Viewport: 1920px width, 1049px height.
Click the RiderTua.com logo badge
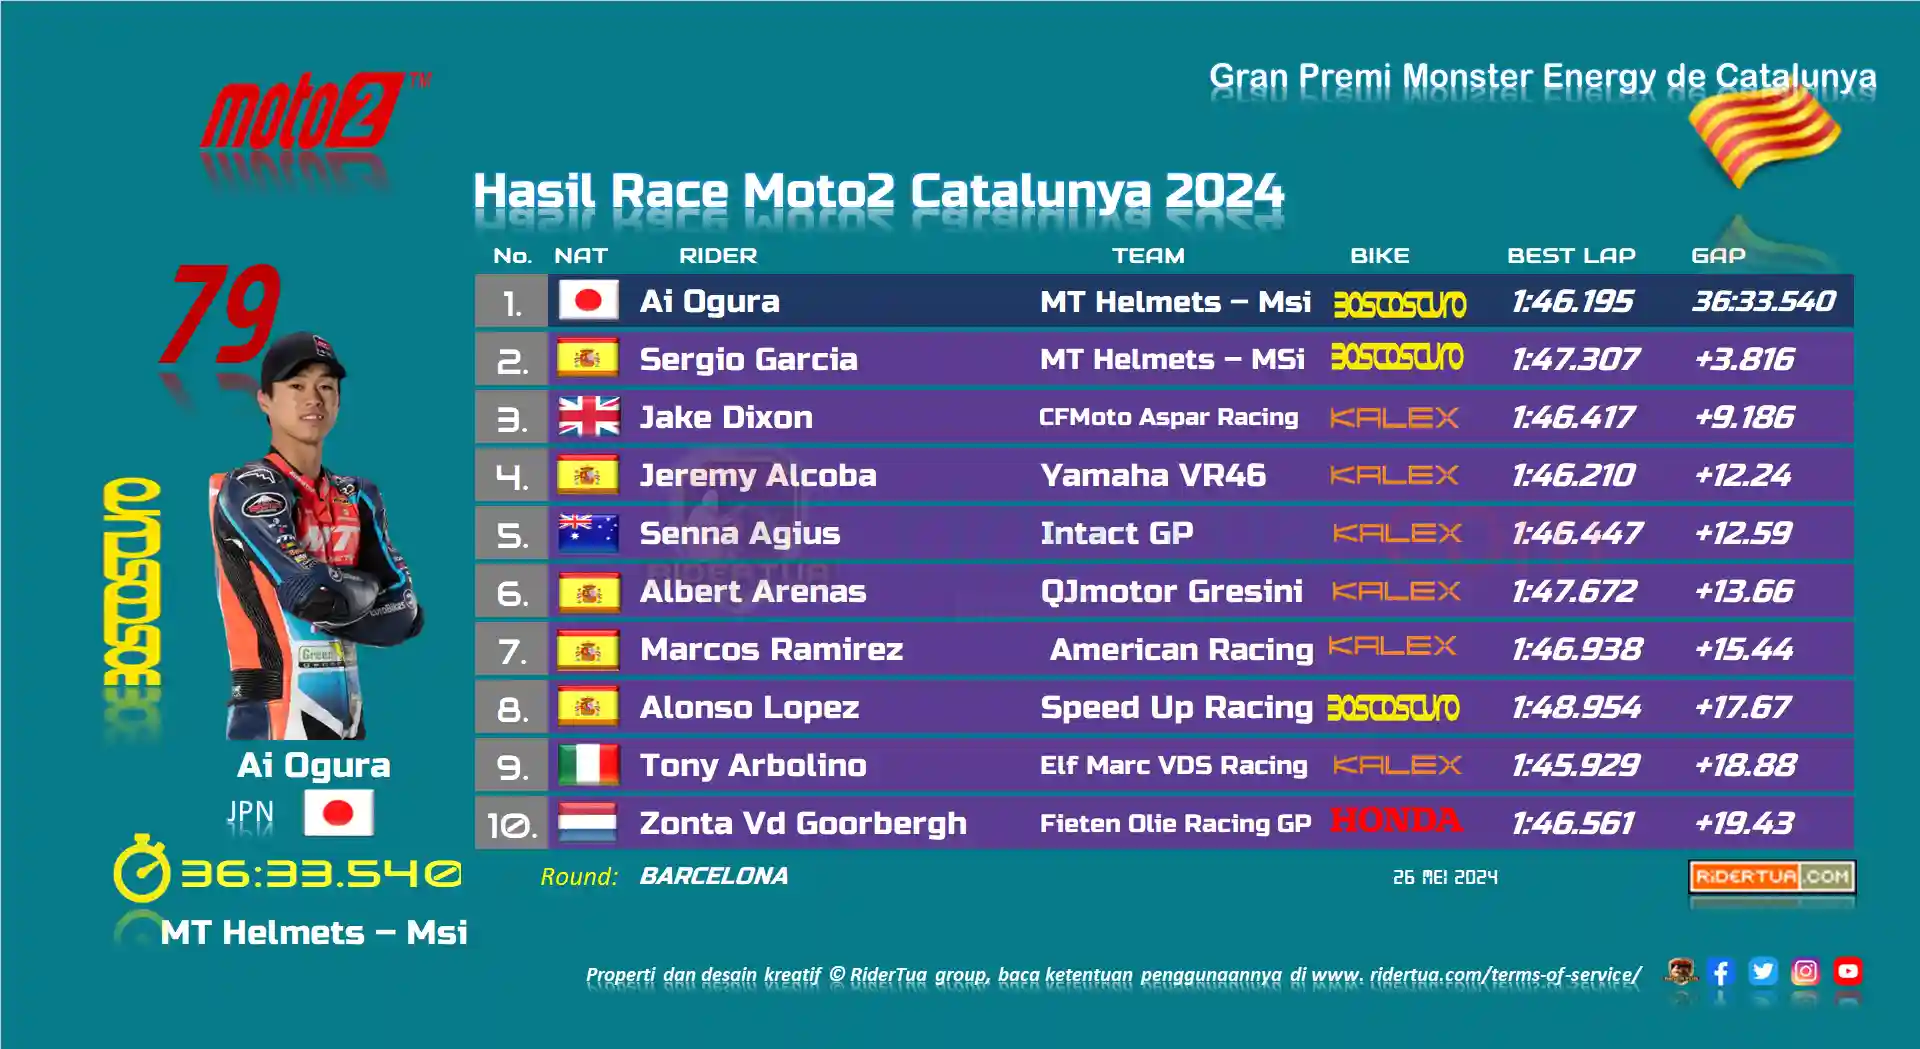coord(1772,876)
